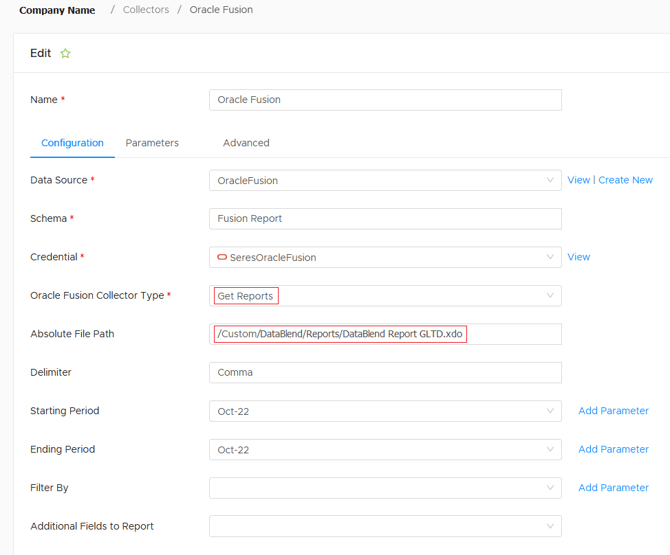
Task: Go to Collectors in the breadcrumb
Action: click(146, 10)
